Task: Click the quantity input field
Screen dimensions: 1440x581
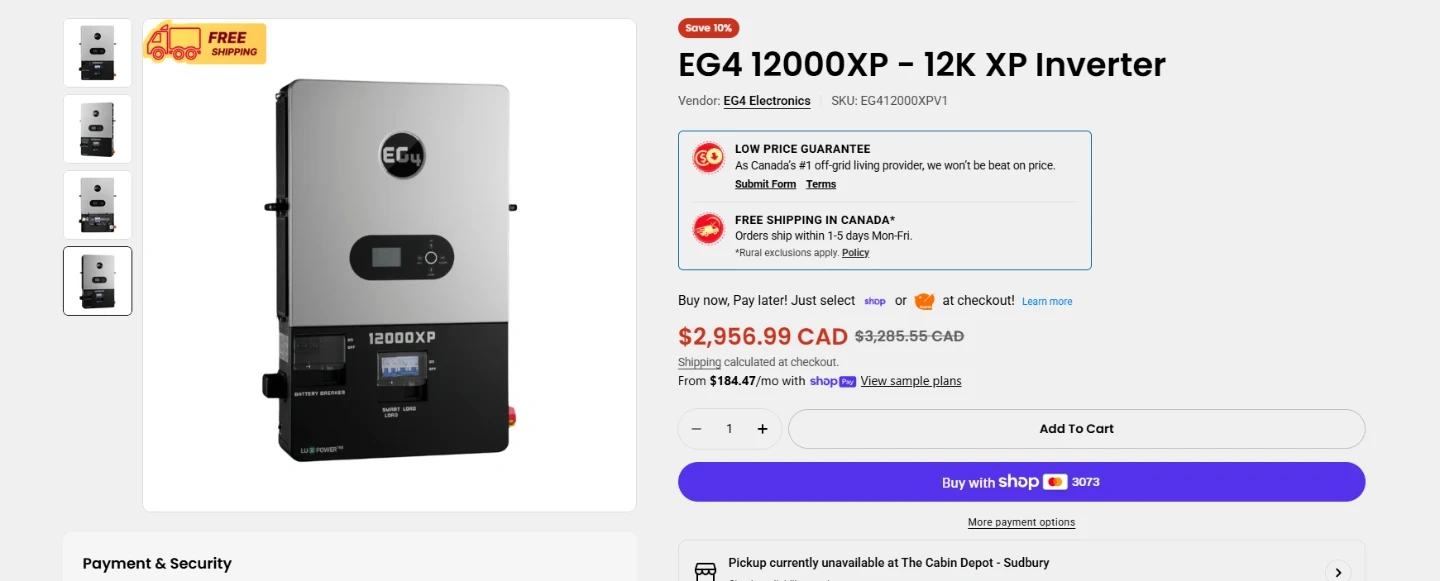Action: coord(729,429)
